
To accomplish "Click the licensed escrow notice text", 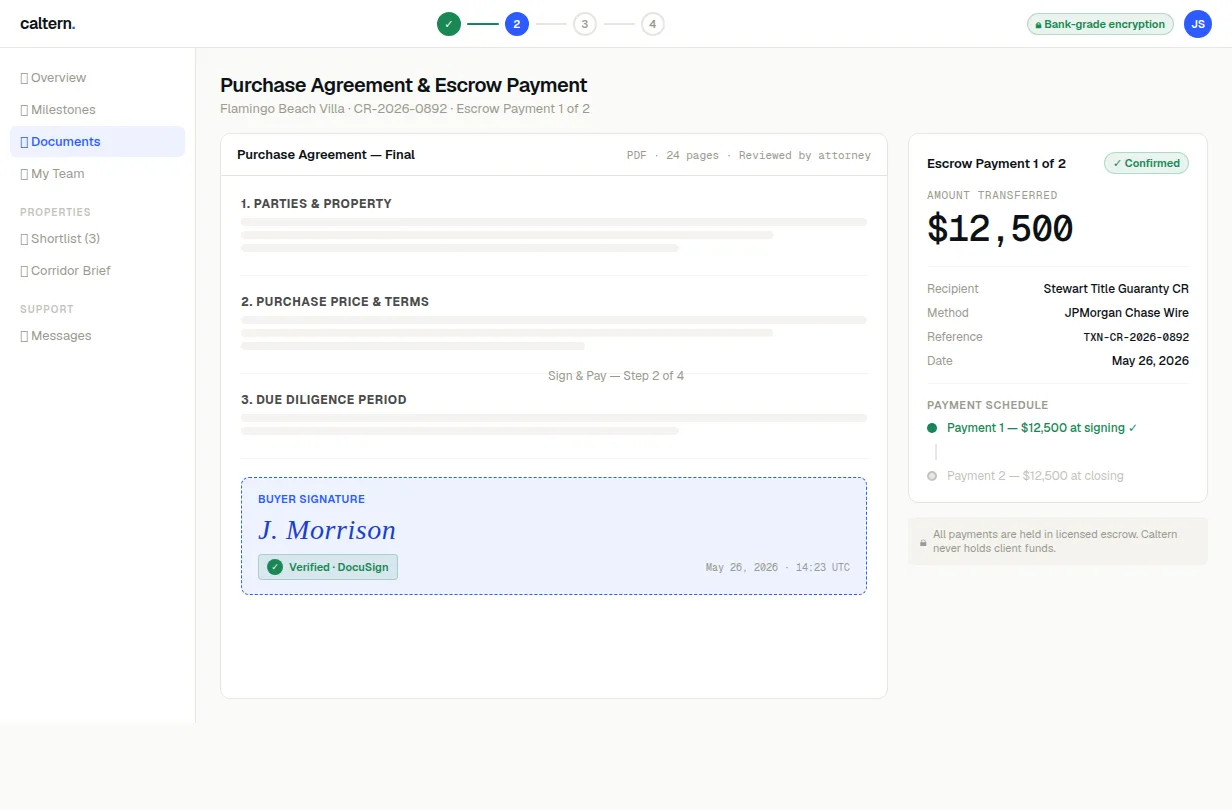I will coord(1055,541).
